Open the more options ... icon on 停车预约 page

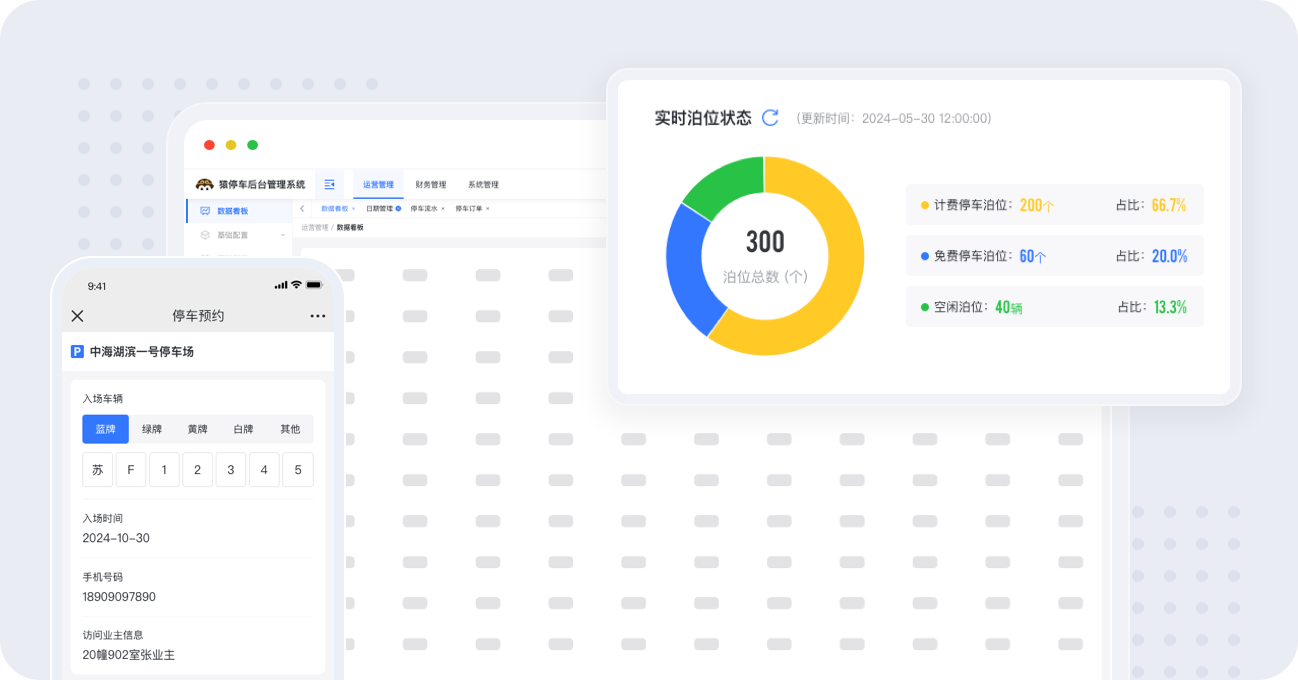318,316
